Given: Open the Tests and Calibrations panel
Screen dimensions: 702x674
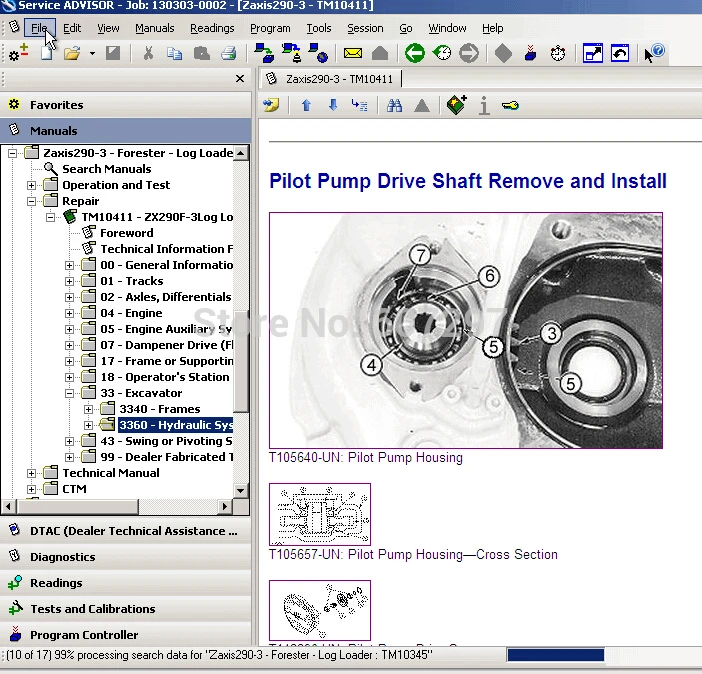Looking at the screenshot, I should coord(125,609).
